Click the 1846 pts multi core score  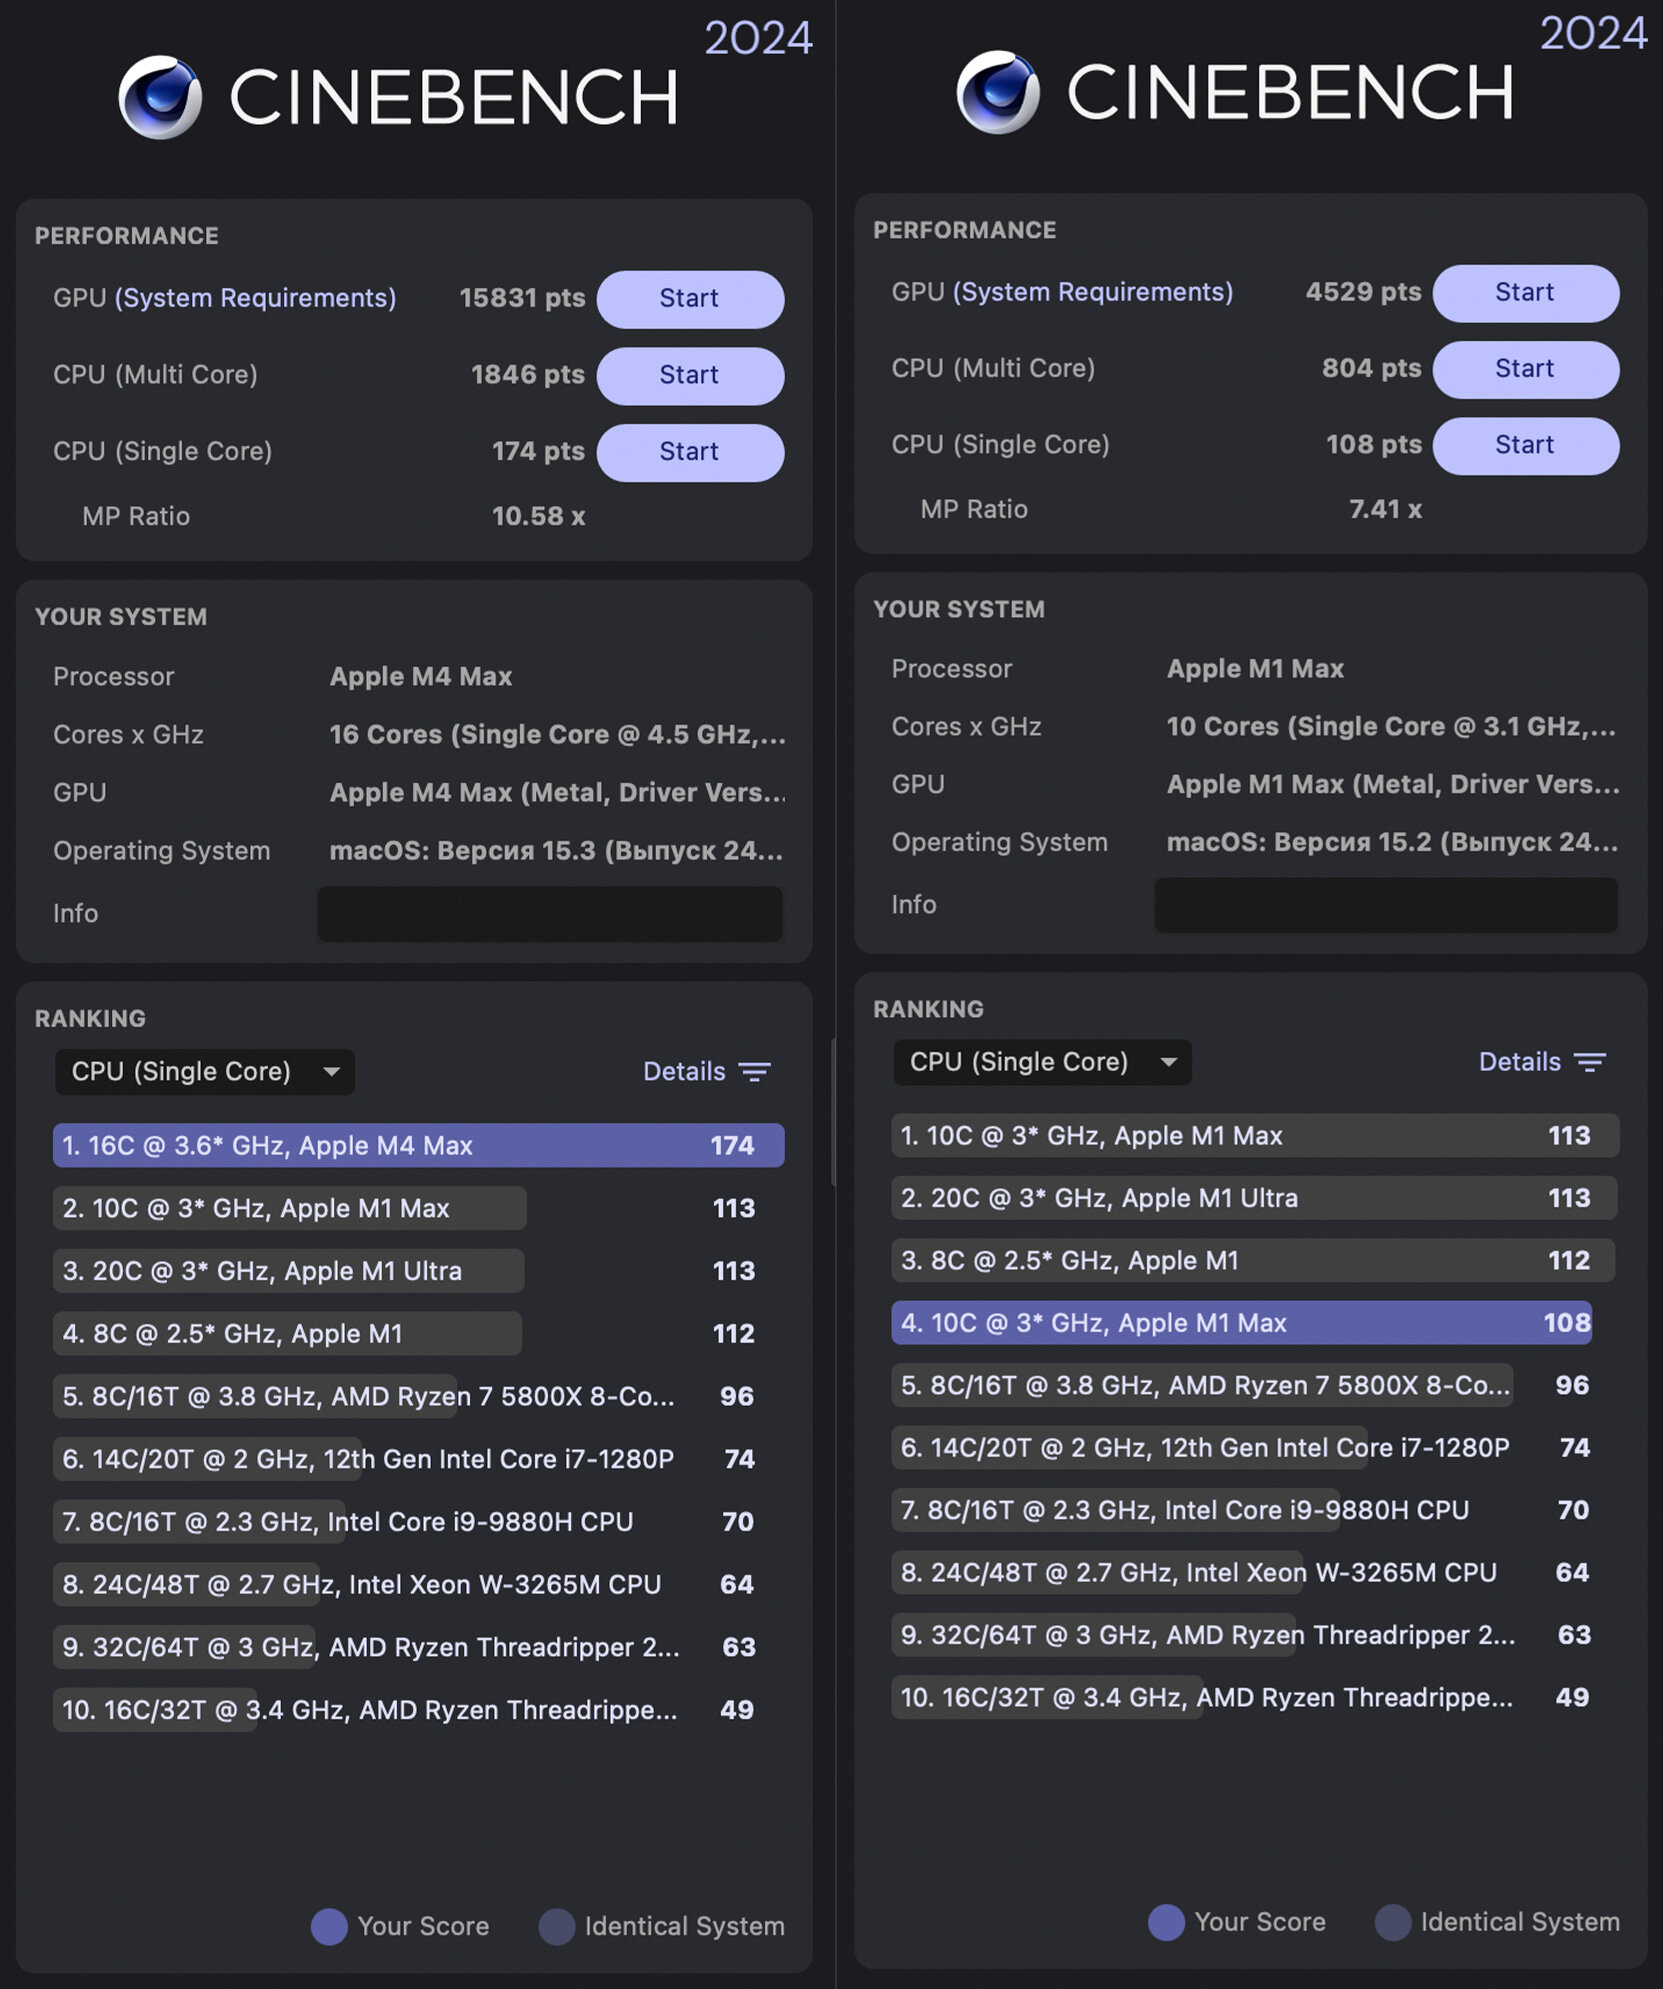click(x=528, y=375)
